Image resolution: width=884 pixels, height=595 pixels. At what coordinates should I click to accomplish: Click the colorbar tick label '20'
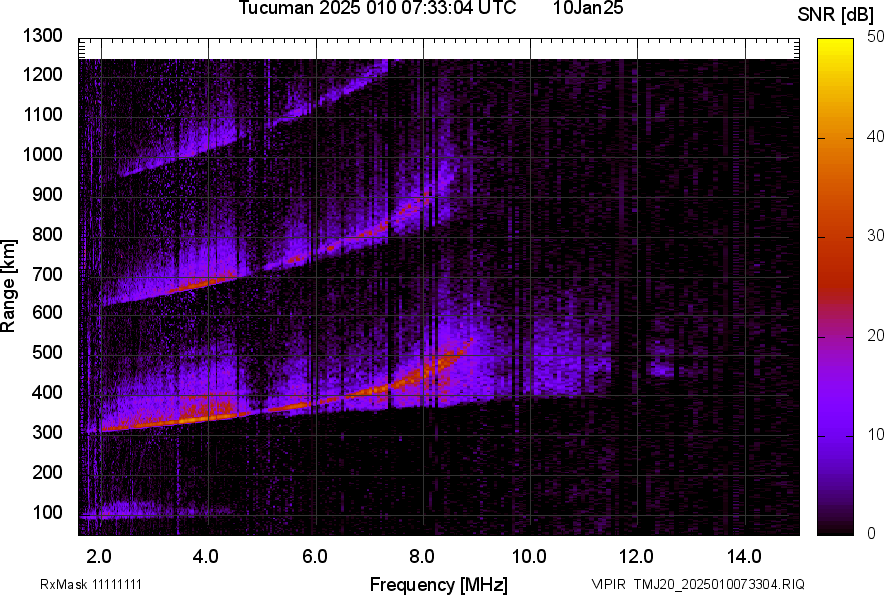coord(875,335)
